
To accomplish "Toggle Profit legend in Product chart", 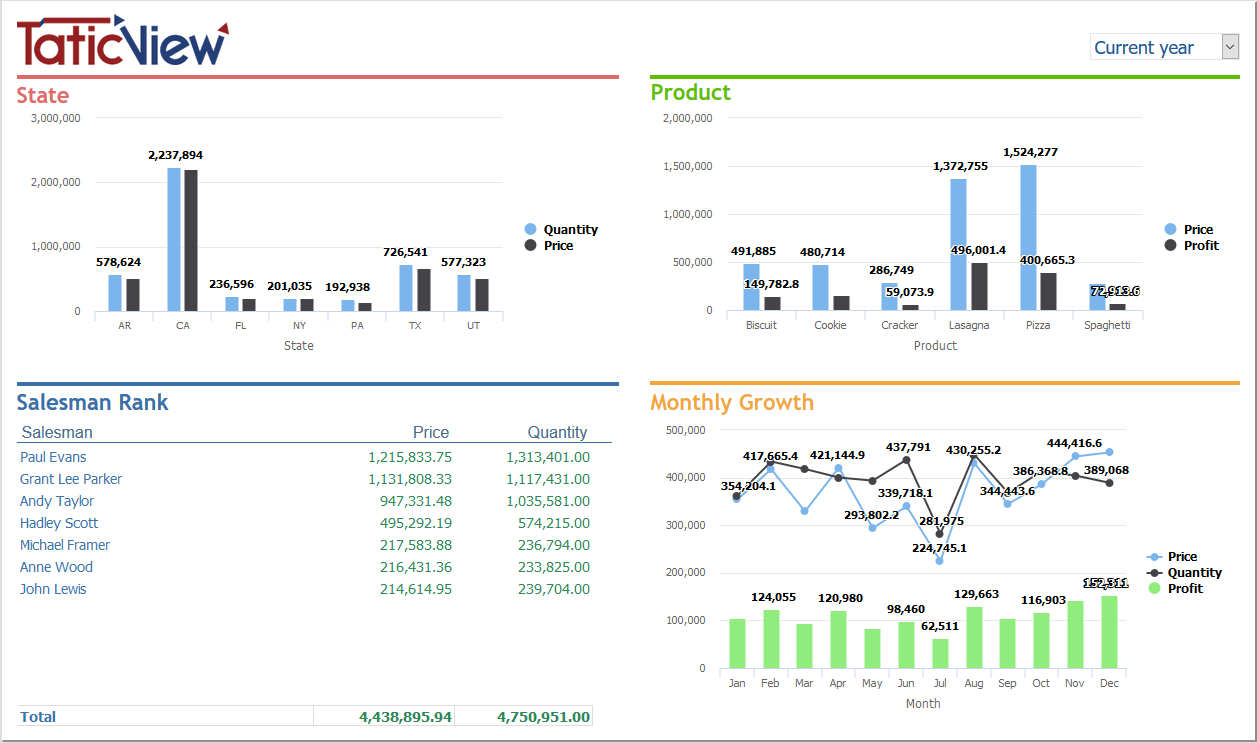I will [1201, 246].
